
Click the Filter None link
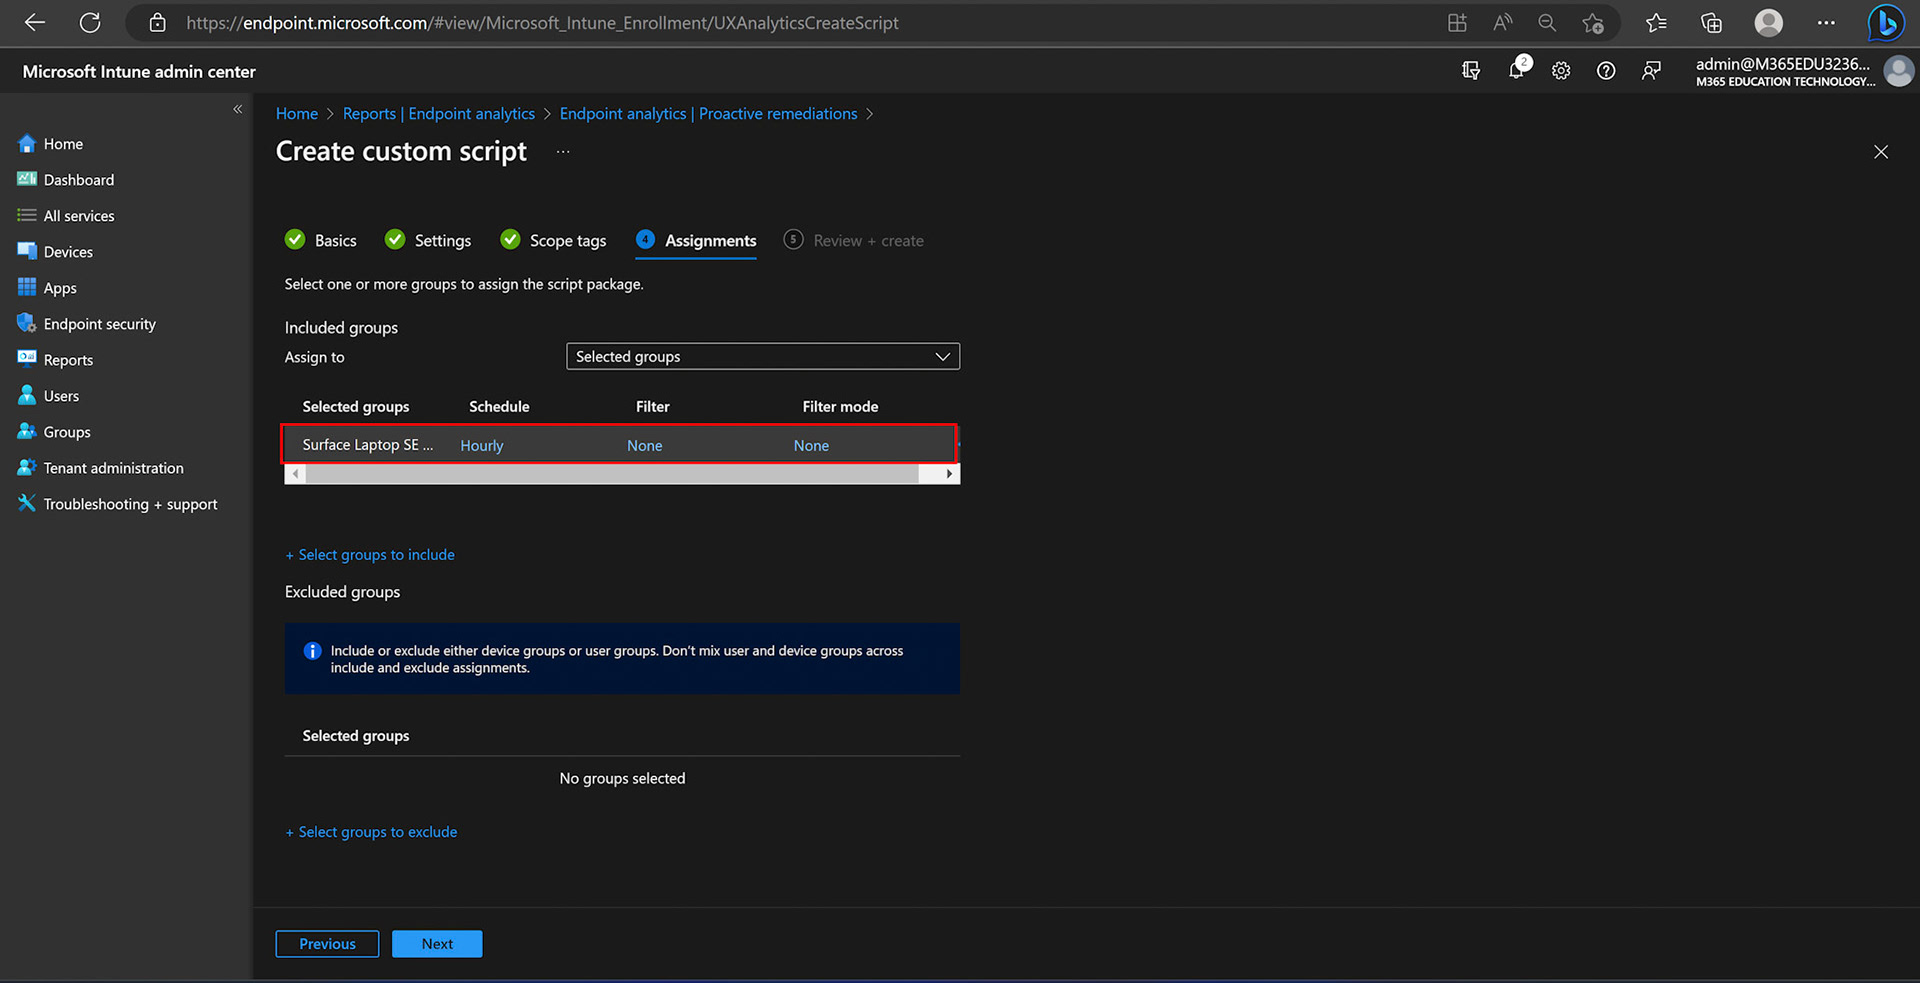(x=645, y=446)
